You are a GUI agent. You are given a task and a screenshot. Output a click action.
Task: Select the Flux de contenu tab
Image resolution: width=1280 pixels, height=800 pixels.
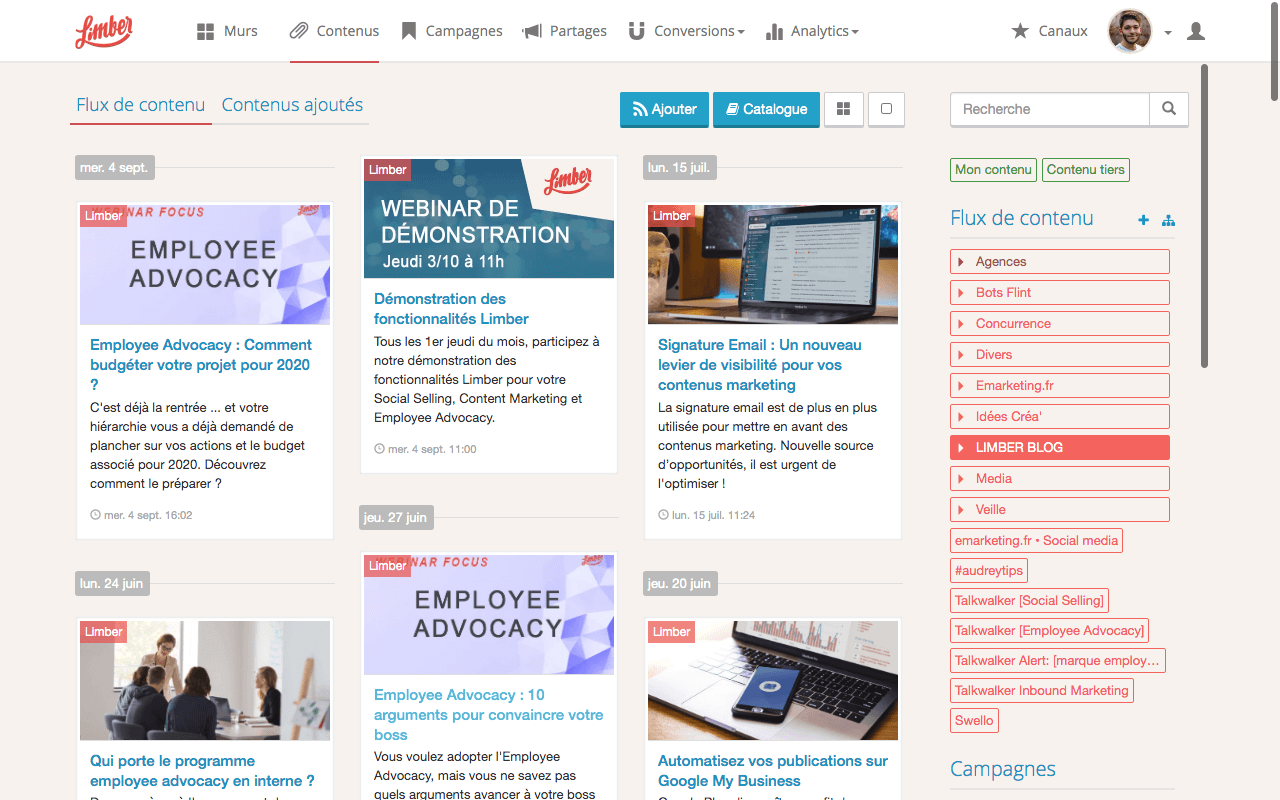point(141,105)
